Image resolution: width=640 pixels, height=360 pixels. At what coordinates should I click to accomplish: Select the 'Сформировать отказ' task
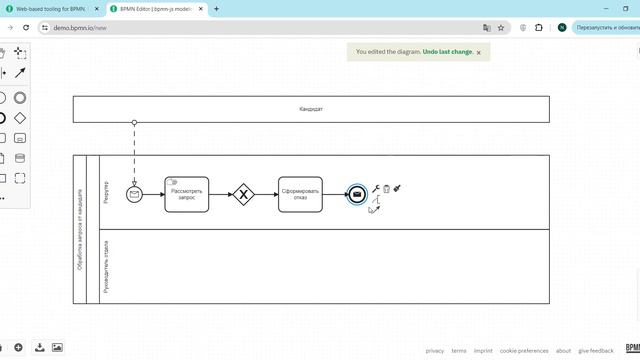(x=300, y=194)
